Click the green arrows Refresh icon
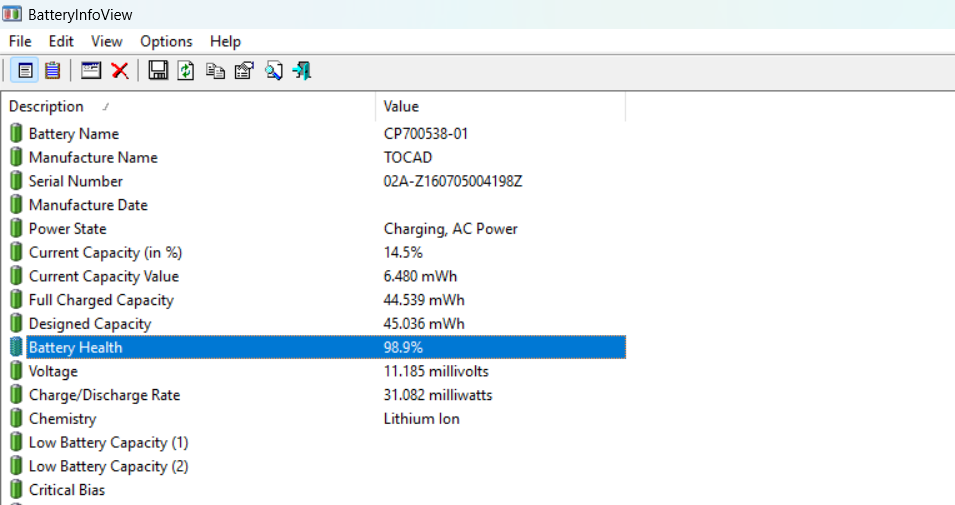The height and width of the screenshot is (505, 955). point(186,71)
